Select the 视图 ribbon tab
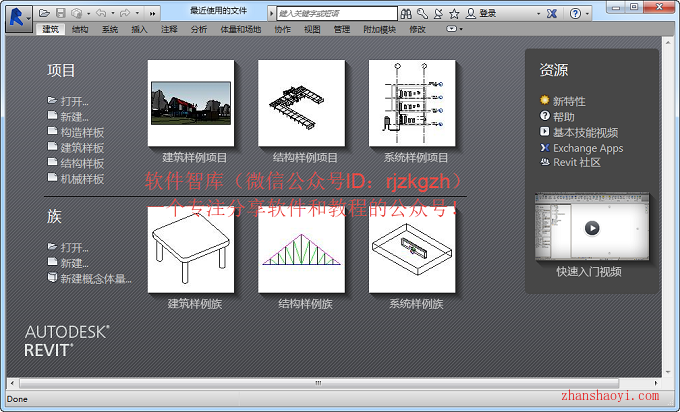This screenshot has height=412, width=680. click(312, 29)
